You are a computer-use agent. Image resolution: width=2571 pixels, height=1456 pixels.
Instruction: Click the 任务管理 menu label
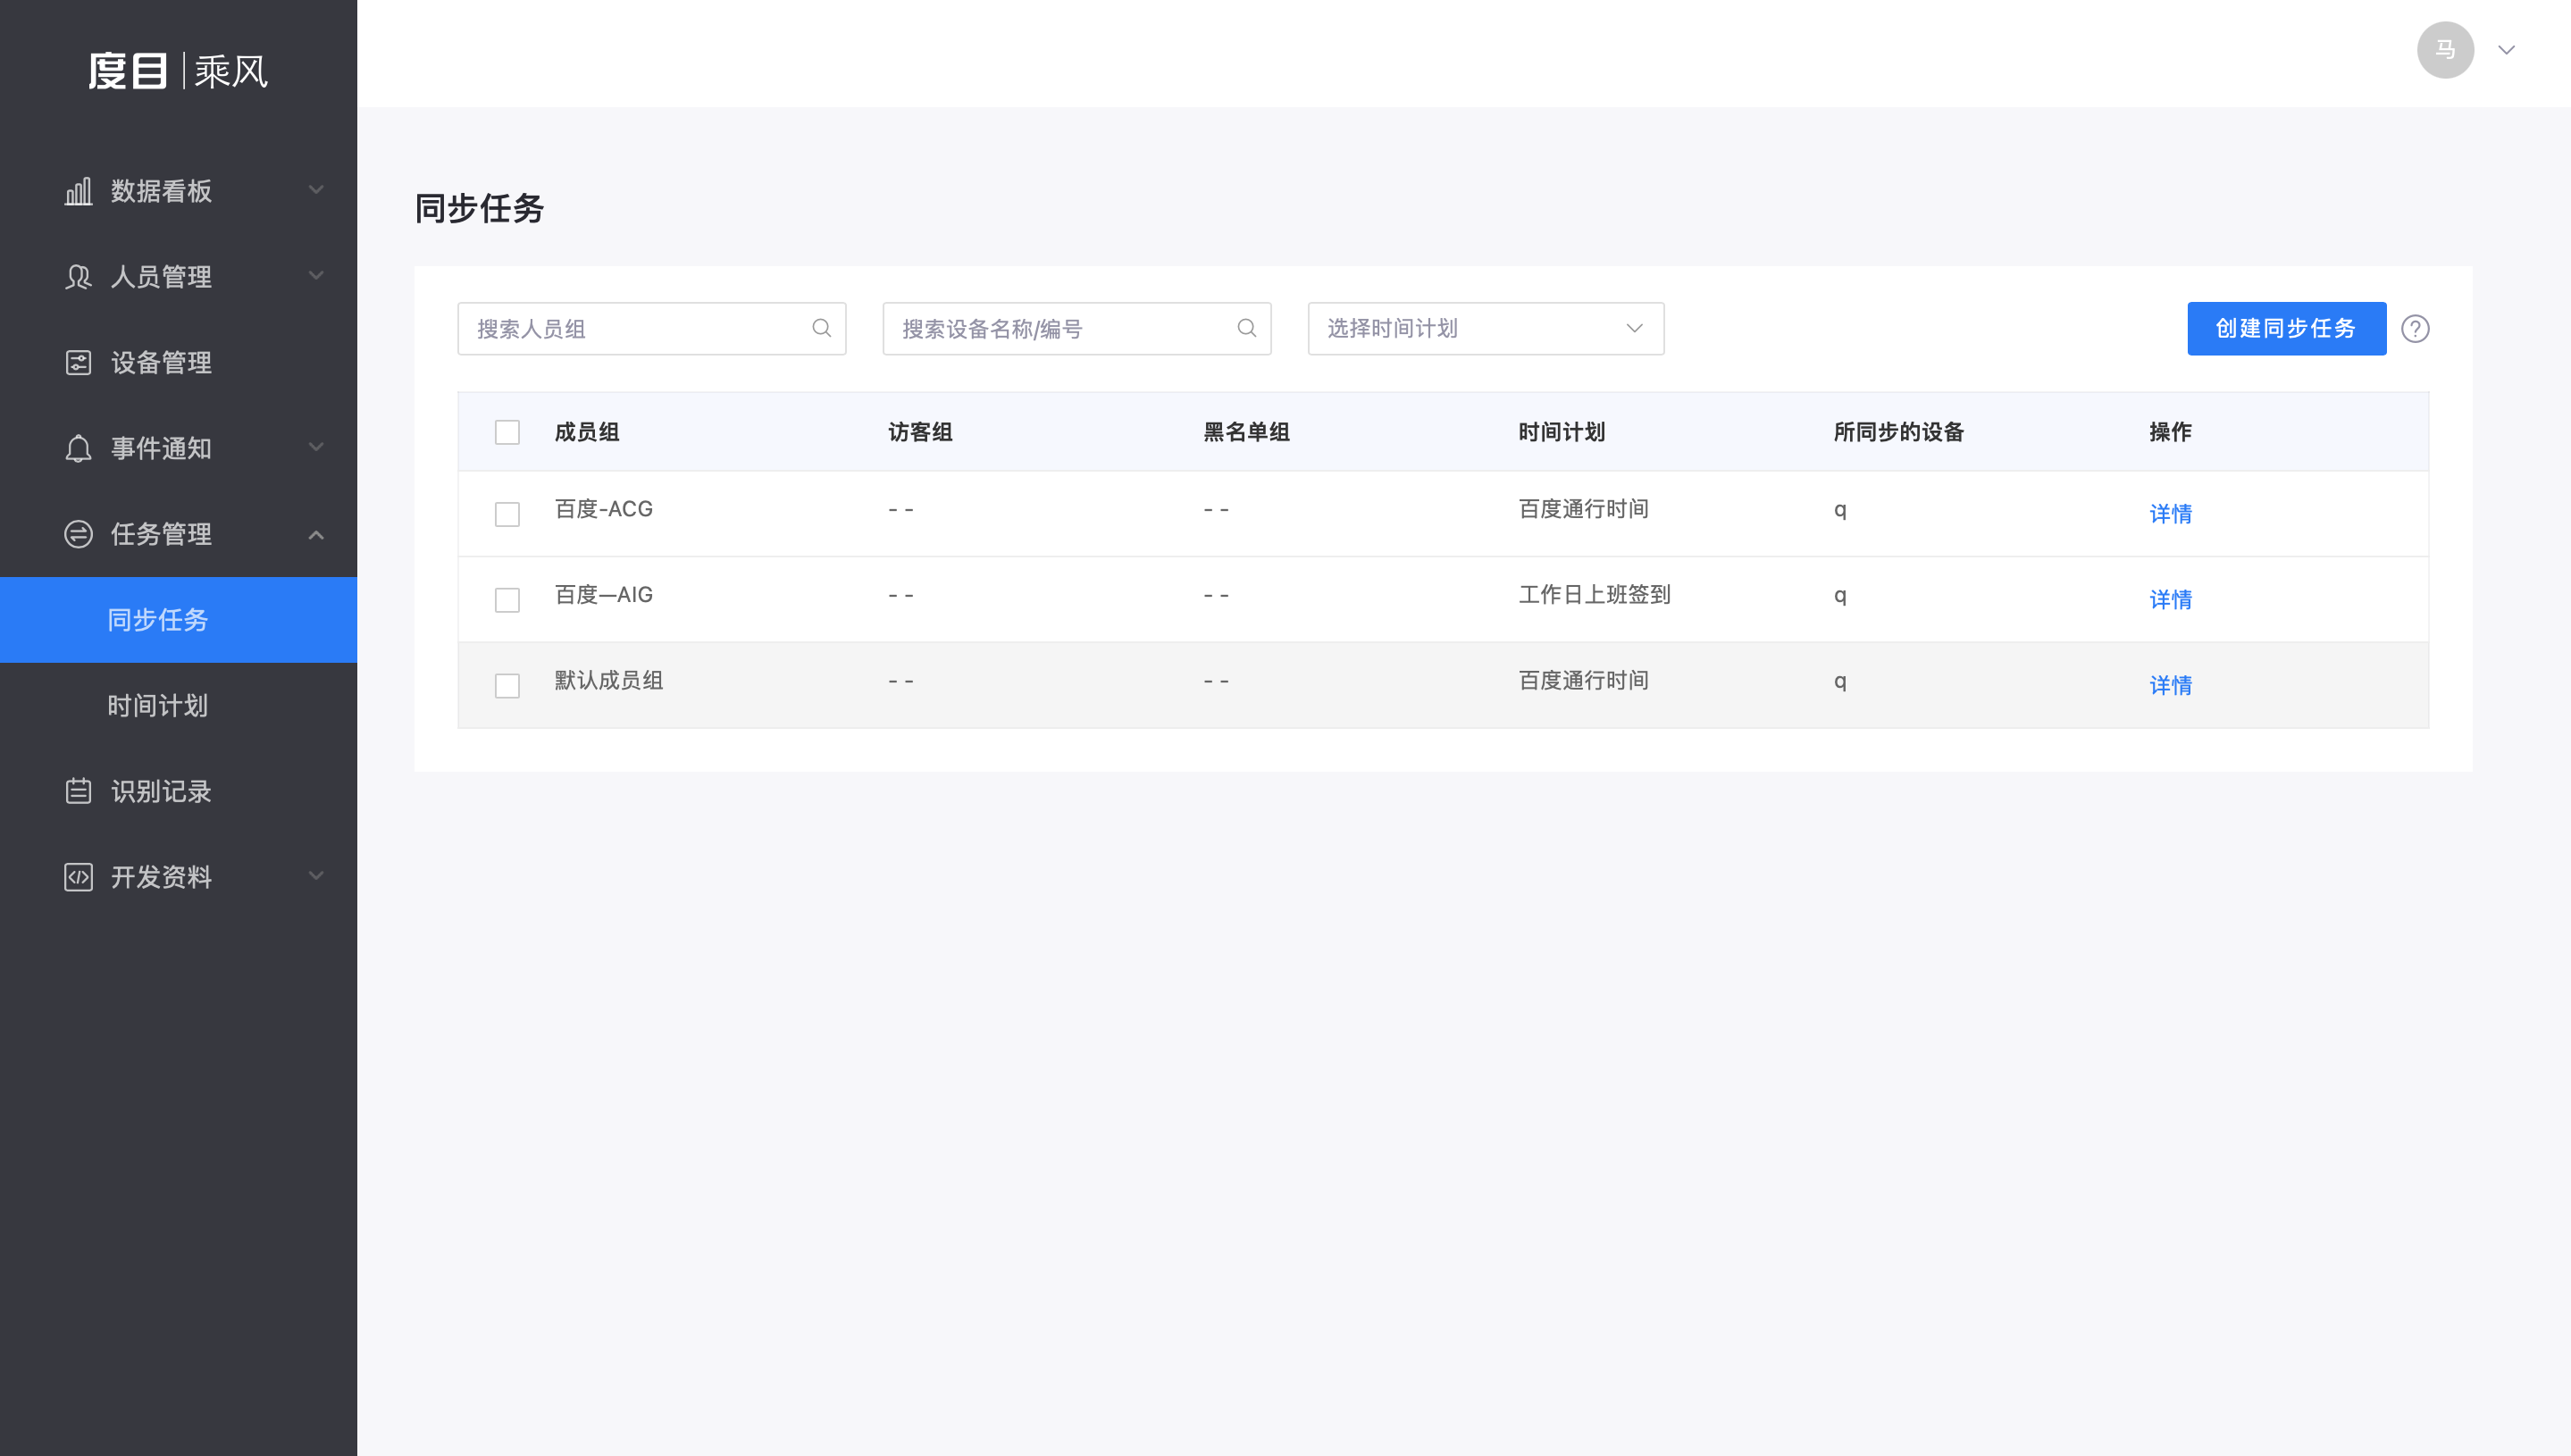pyautogui.click(x=161, y=534)
